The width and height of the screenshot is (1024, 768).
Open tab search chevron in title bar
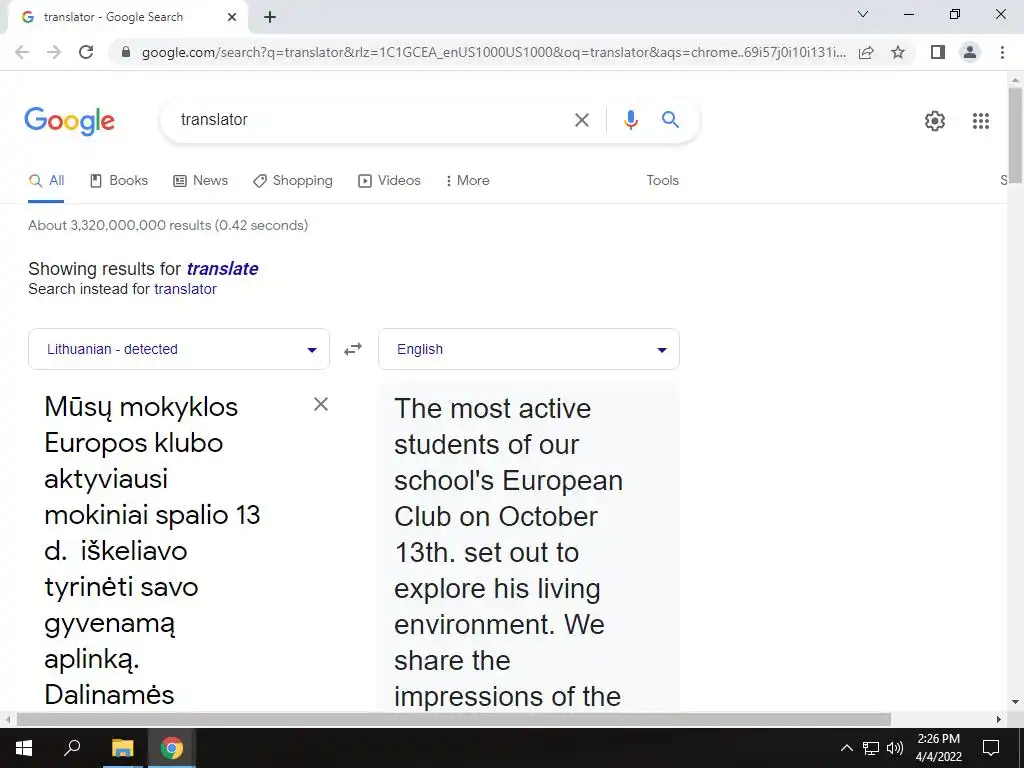(863, 14)
